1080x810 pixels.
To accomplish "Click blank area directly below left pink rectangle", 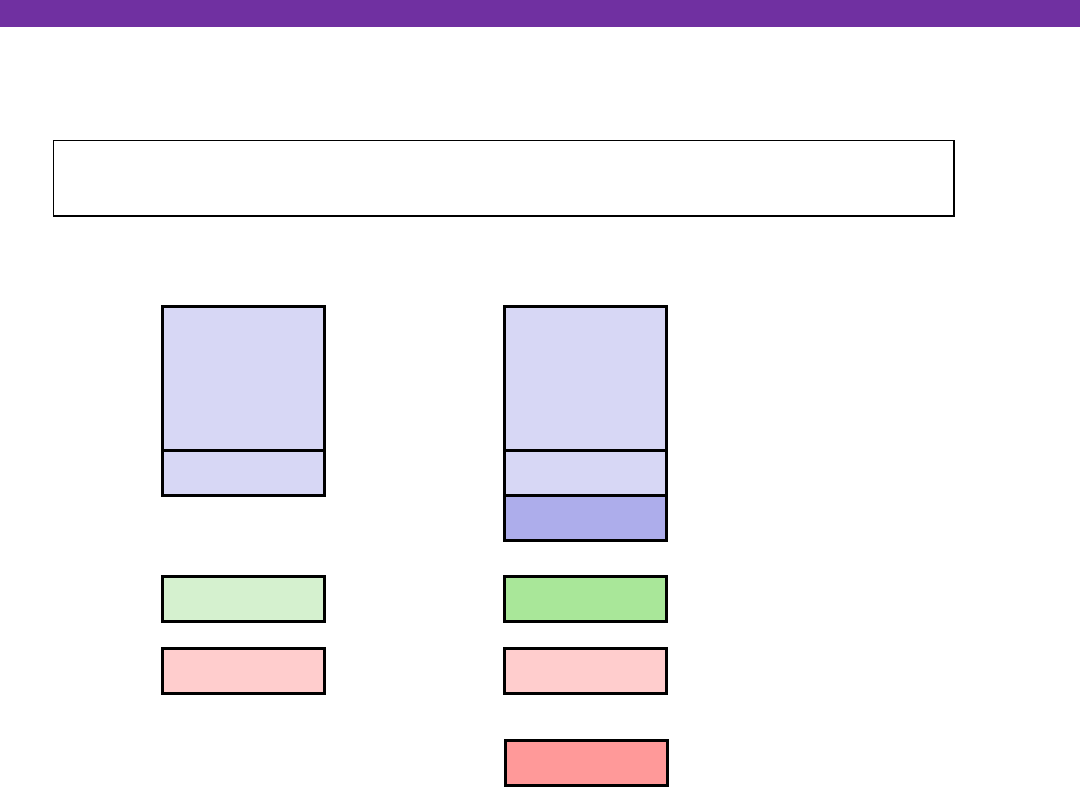I will click(243, 740).
